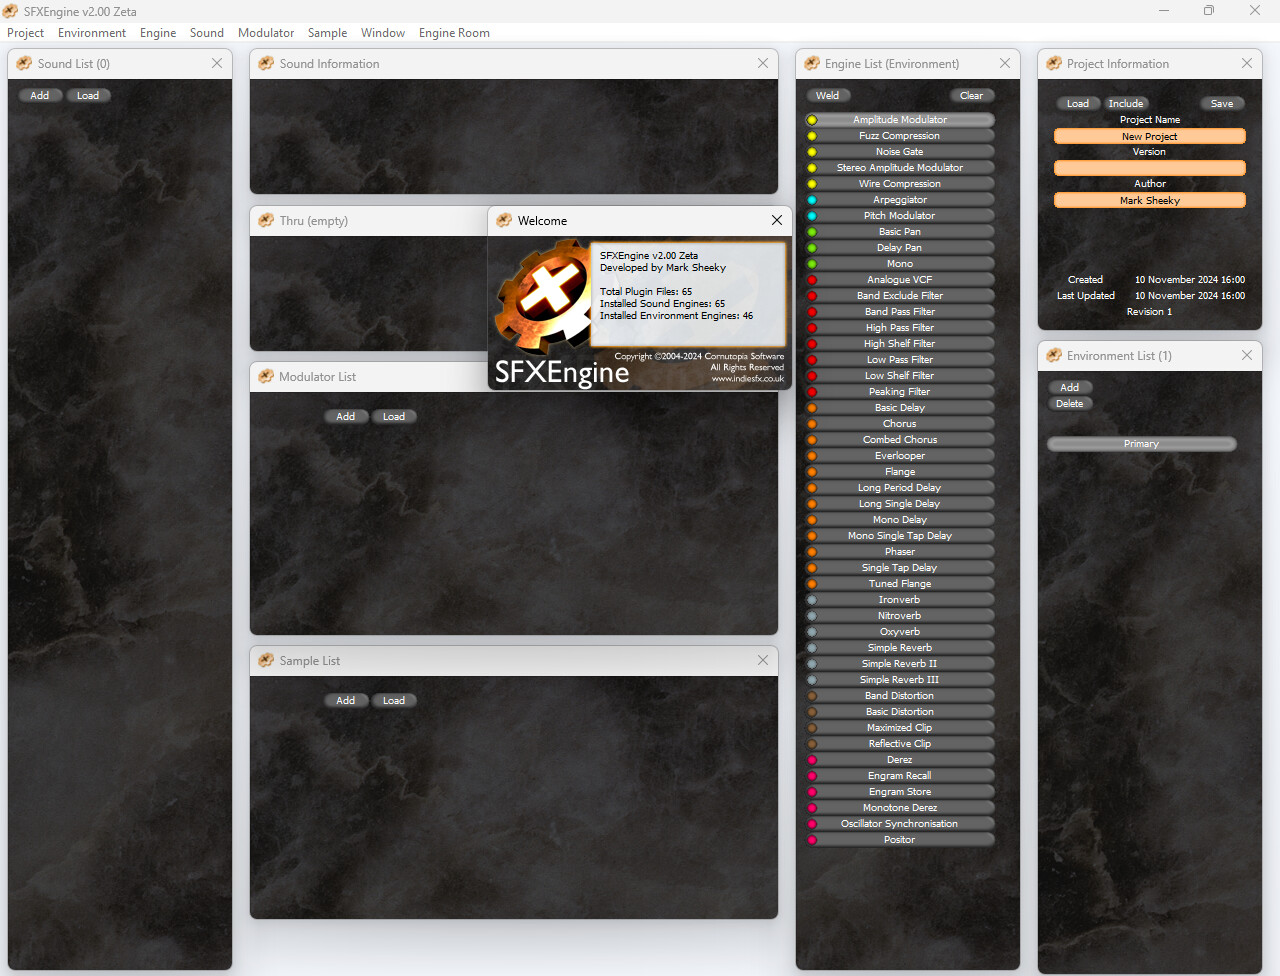Image resolution: width=1280 pixels, height=976 pixels.
Task: Click Add in the Sound List panel
Action: (x=40, y=96)
